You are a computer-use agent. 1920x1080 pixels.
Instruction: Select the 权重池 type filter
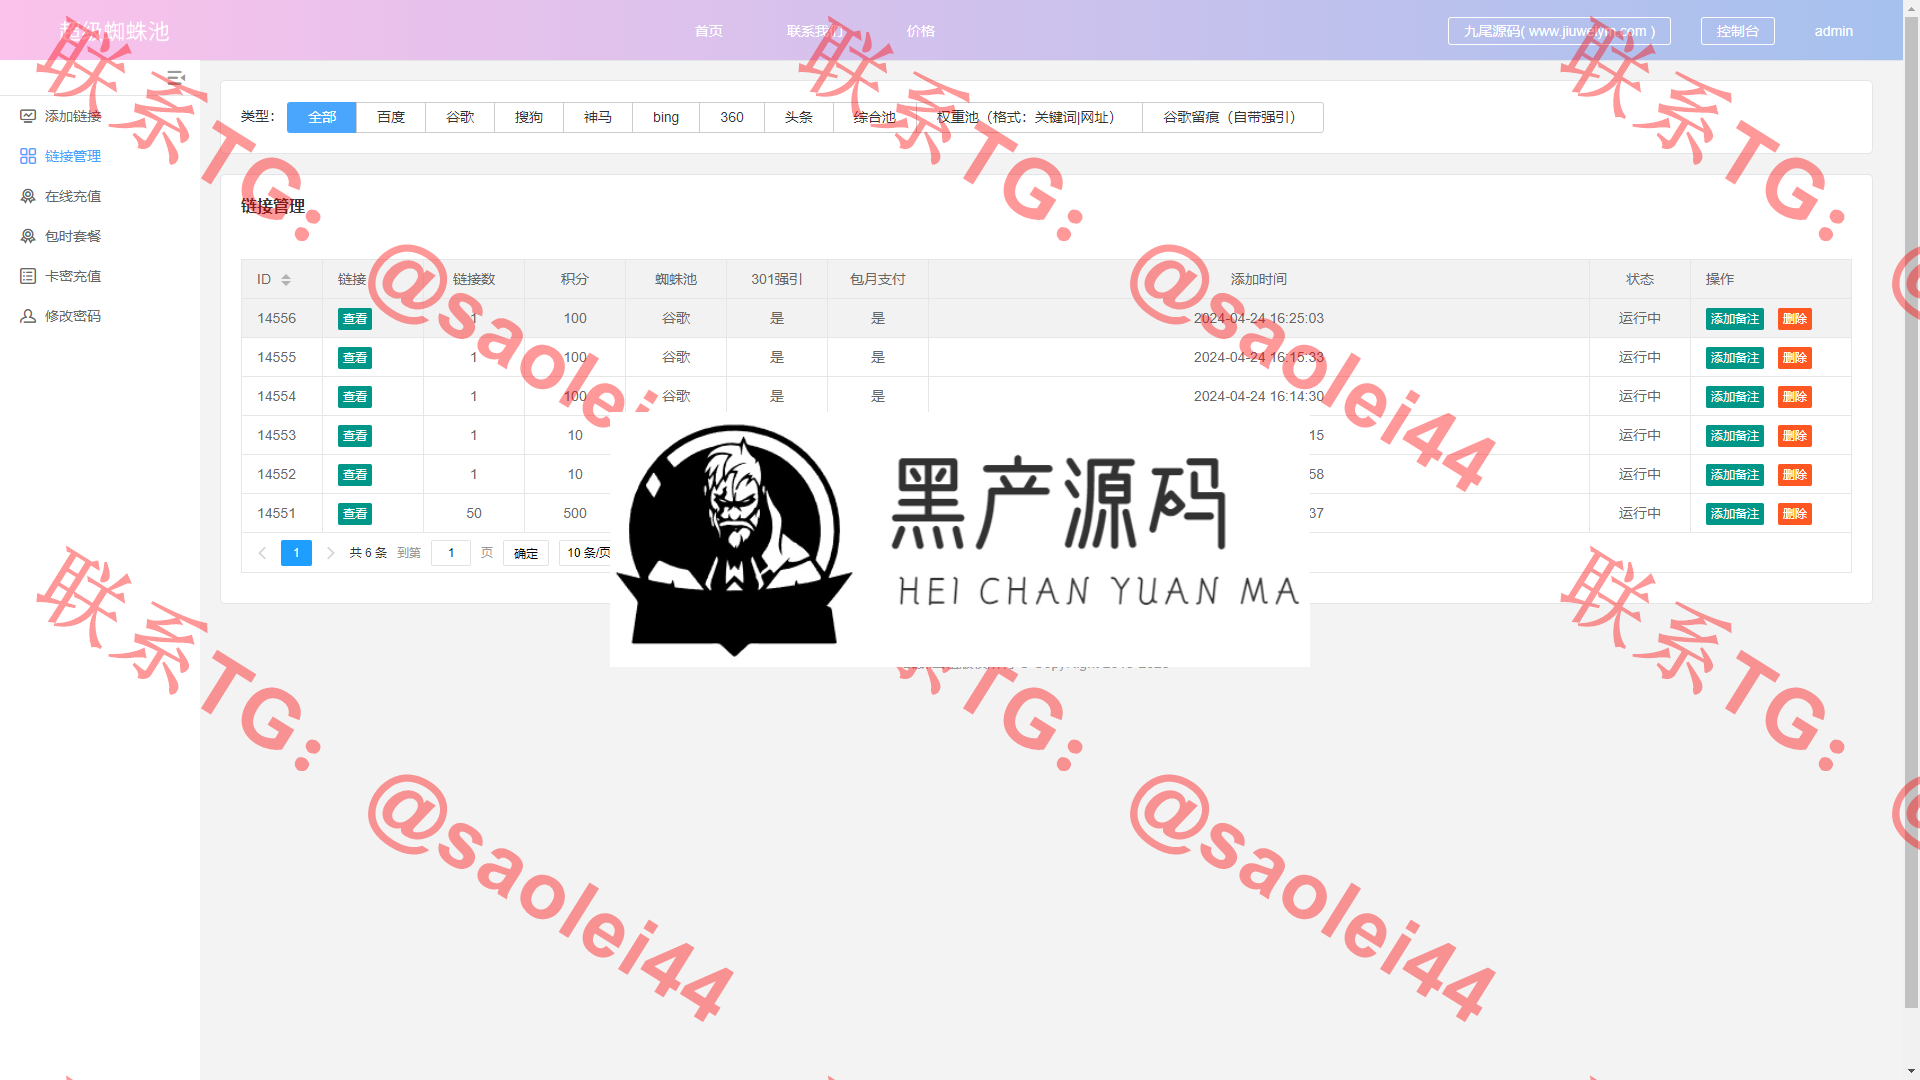pos(1029,117)
